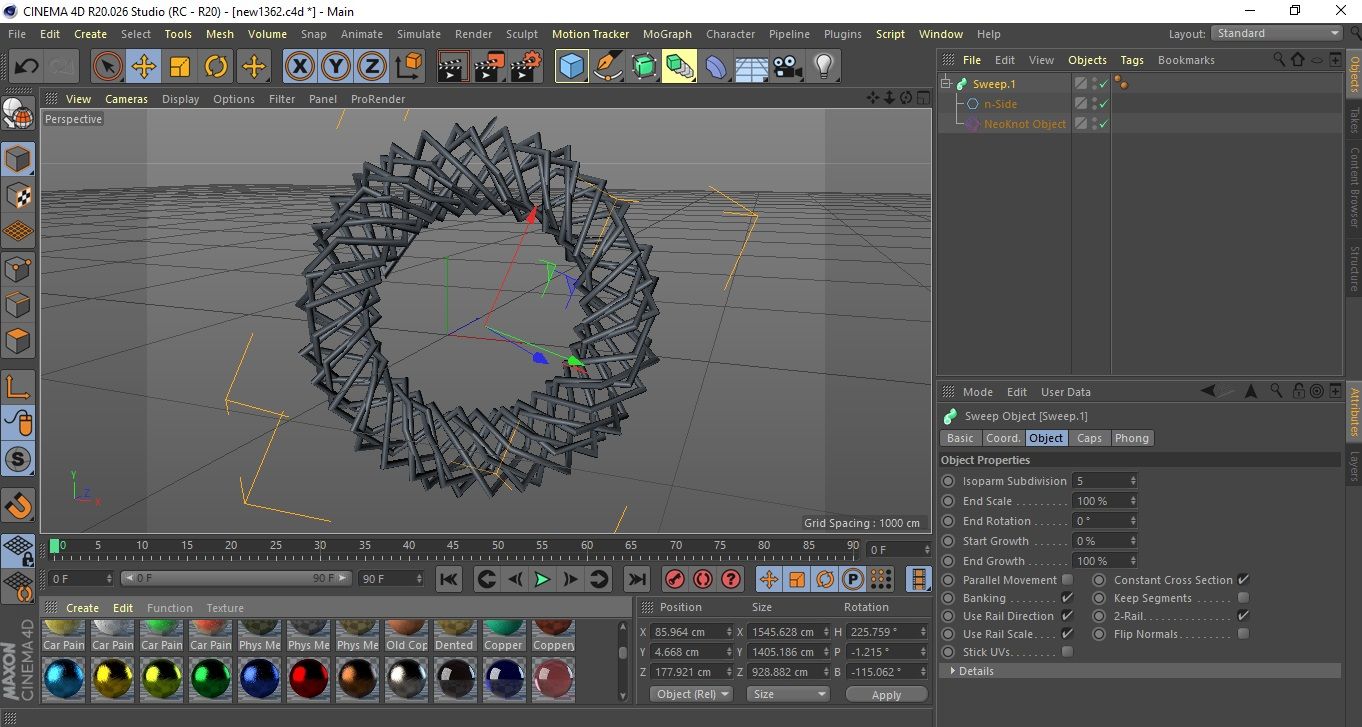This screenshot has width=1362, height=727.
Task: Collapse the Sweep.1 object tree
Action: click(946, 84)
